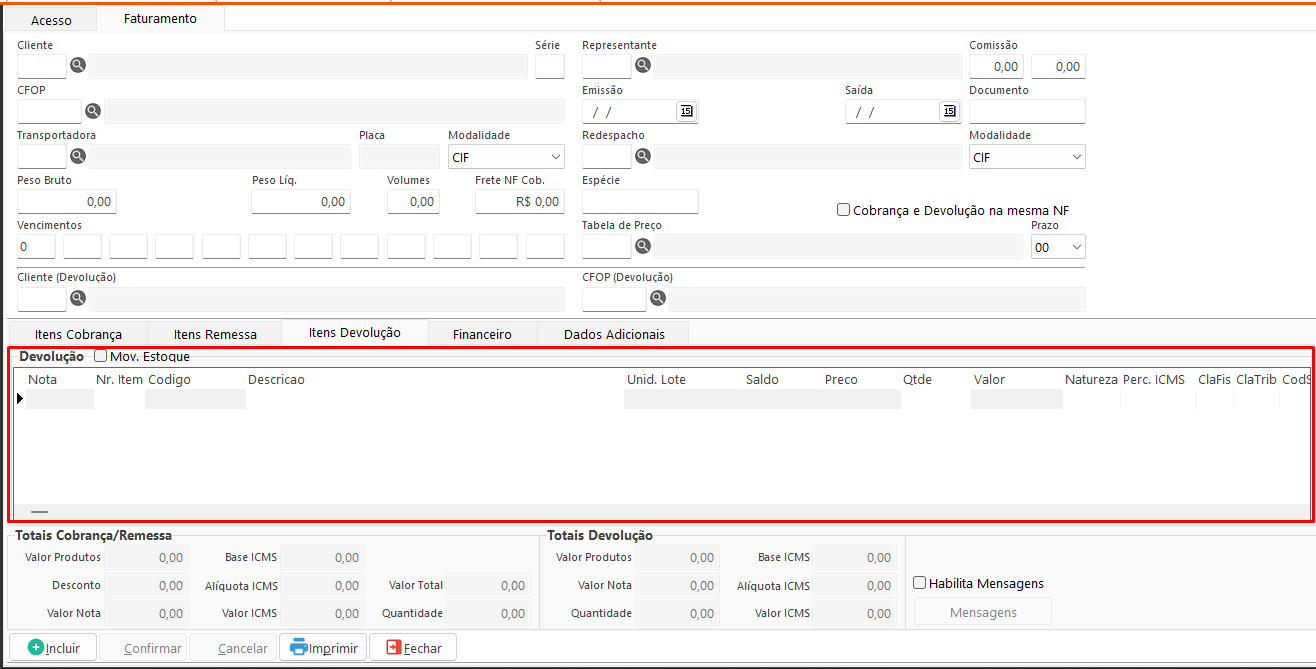Screen dimensions: 1316x669
Task: Click the Incluir button
Action: tap(52, 648)
